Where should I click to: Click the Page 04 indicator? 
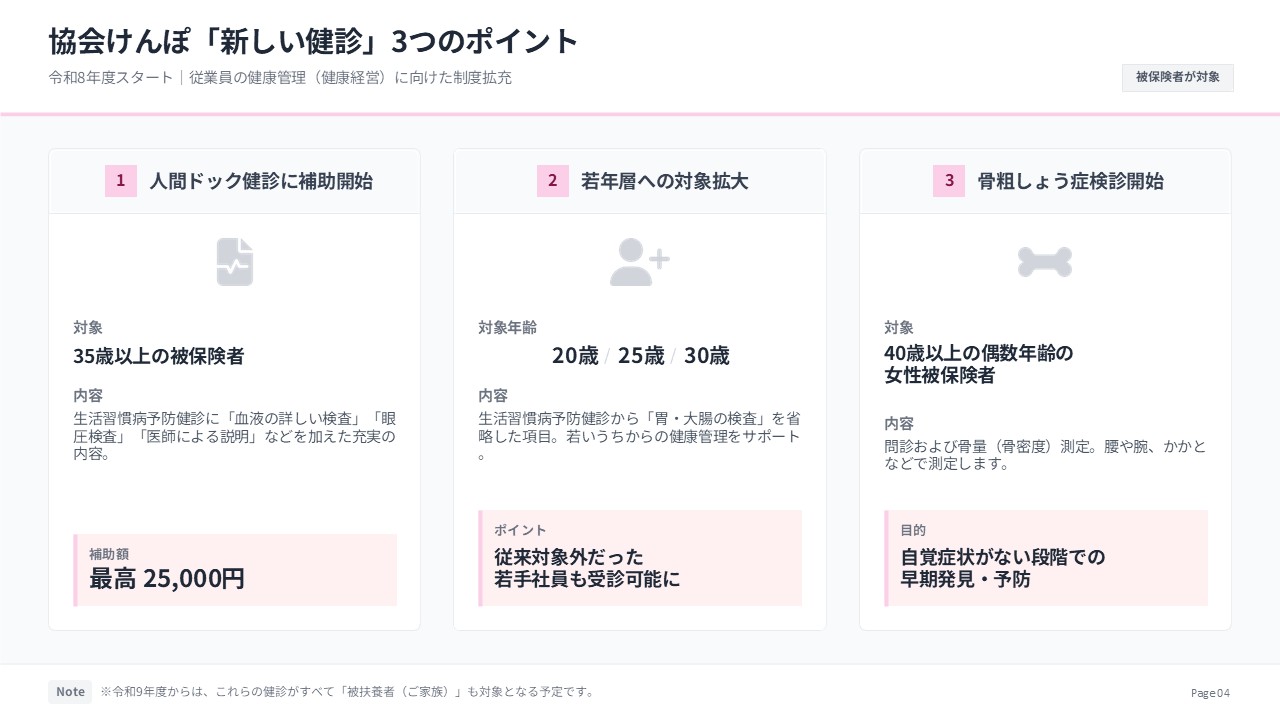click(x=1210, y=693)
